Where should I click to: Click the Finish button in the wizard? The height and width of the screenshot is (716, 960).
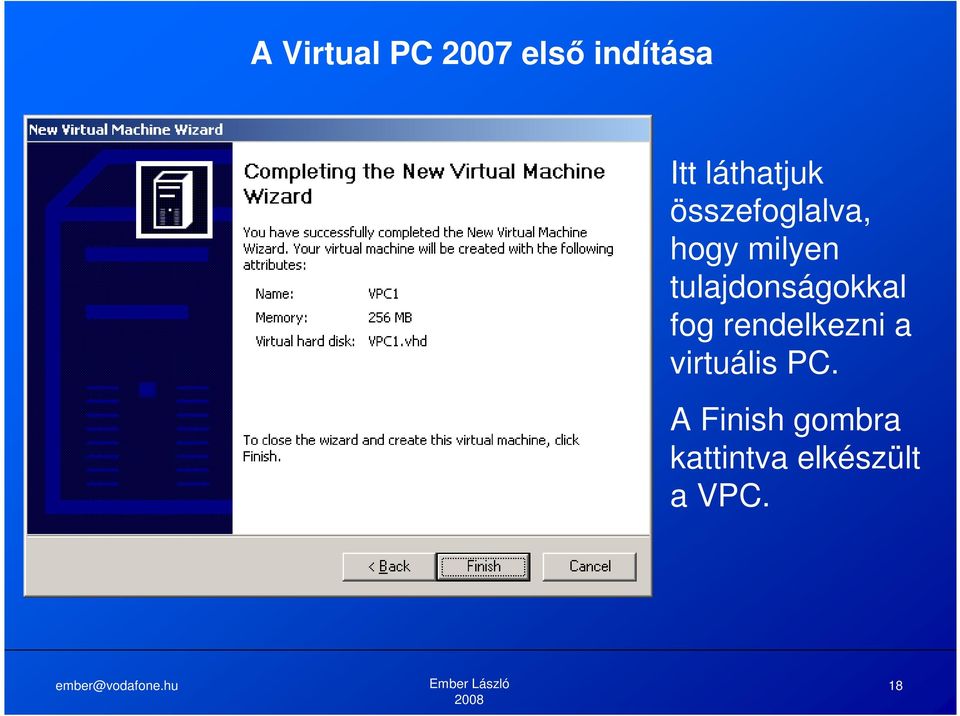483,566
